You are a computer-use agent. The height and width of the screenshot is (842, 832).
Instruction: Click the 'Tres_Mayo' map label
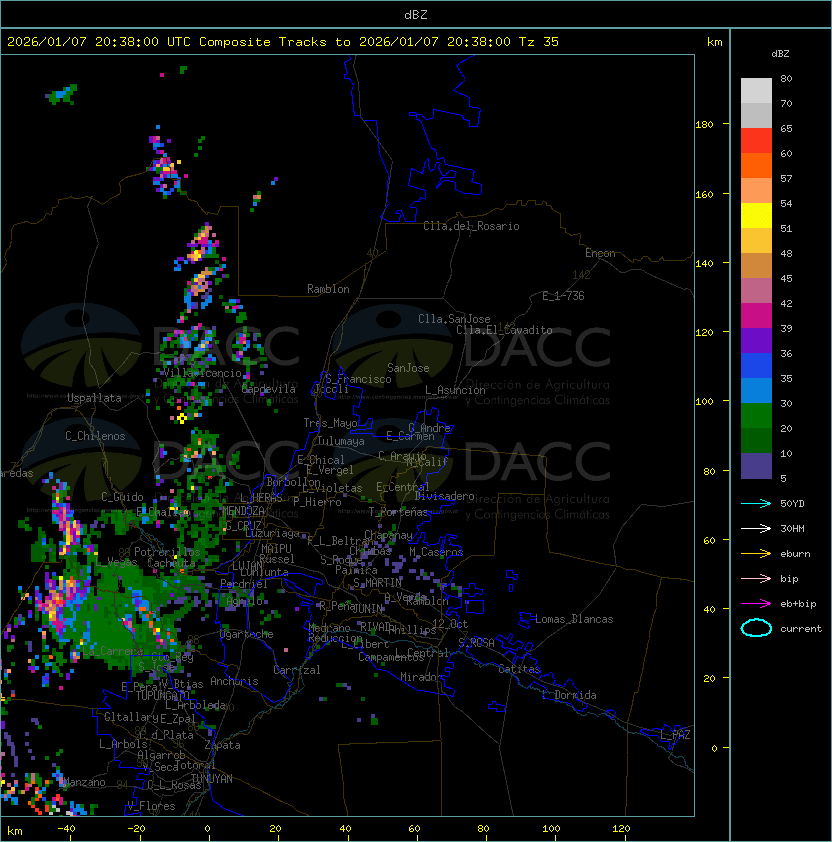point(330,423)
